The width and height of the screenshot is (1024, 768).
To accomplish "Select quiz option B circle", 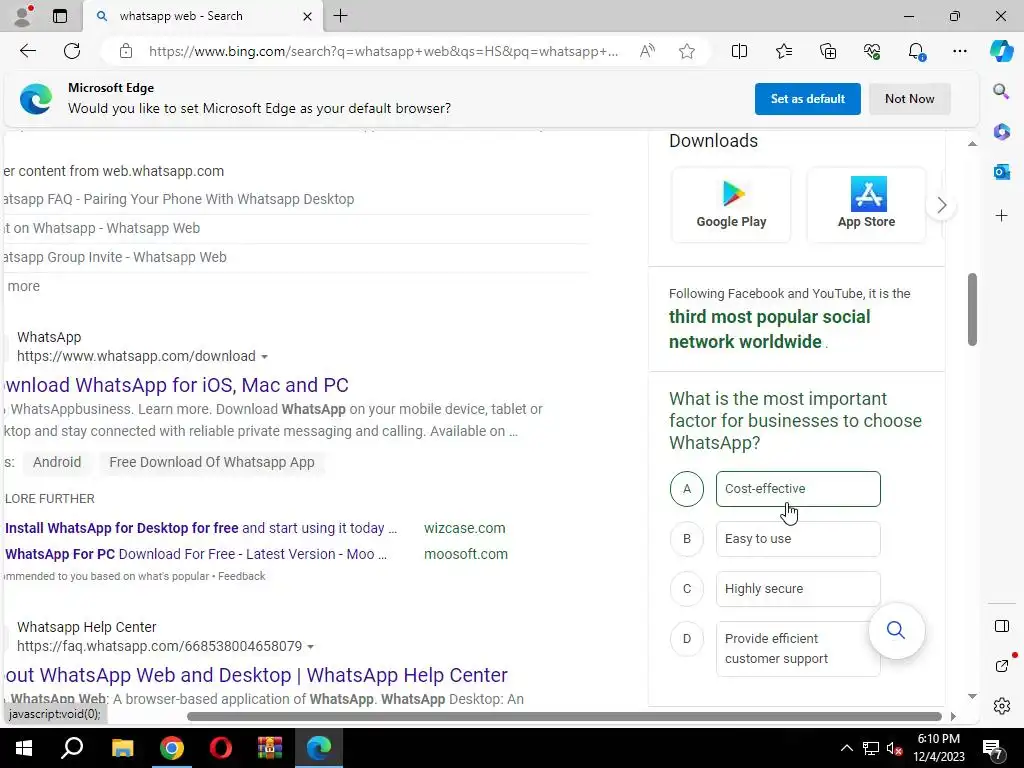I will click(686, 539).
